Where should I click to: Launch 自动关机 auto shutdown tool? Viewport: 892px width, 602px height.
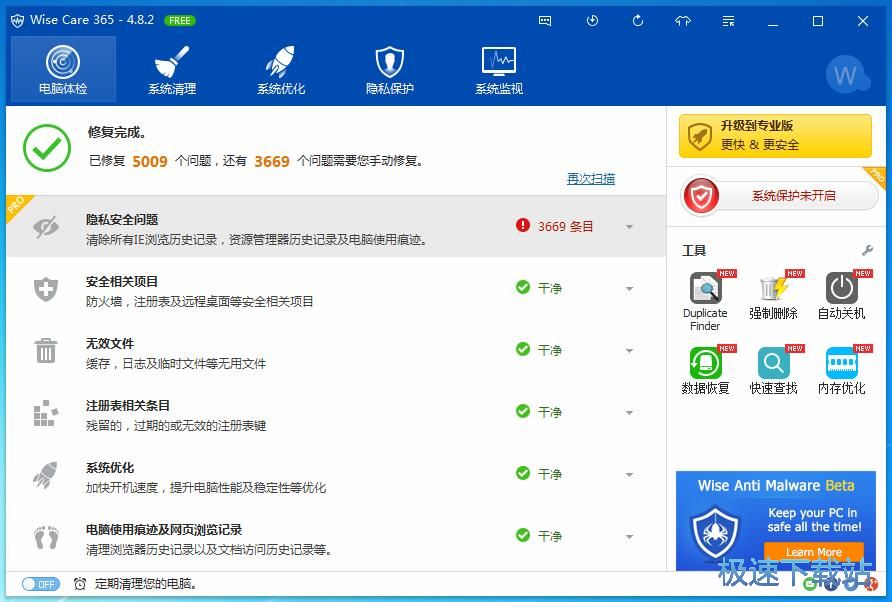pos(841,295)
